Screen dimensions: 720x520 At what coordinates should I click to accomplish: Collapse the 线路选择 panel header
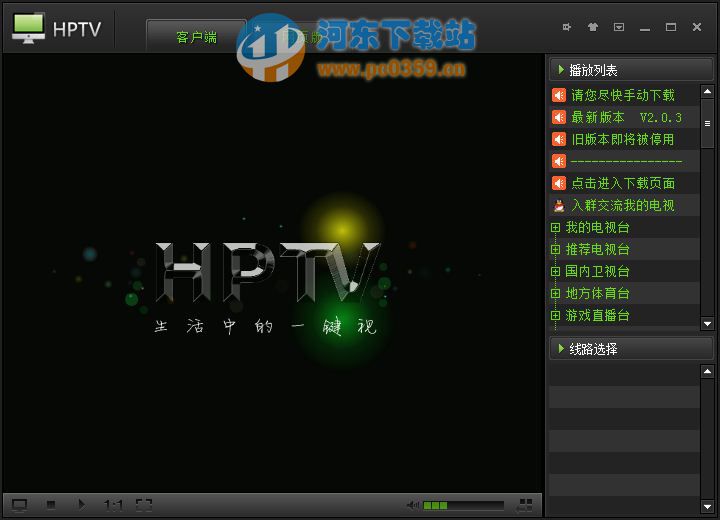(x=631, y=349)
